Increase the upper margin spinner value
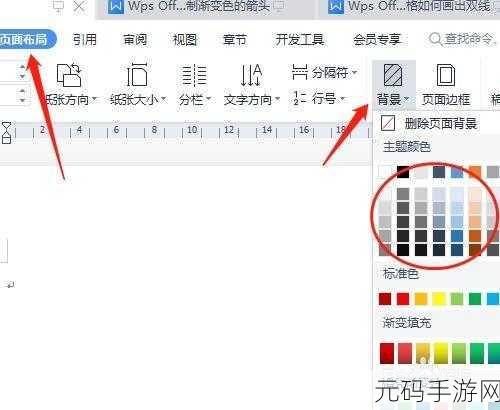The height and width of the screenshot is (410, 500). click(23, 67)
